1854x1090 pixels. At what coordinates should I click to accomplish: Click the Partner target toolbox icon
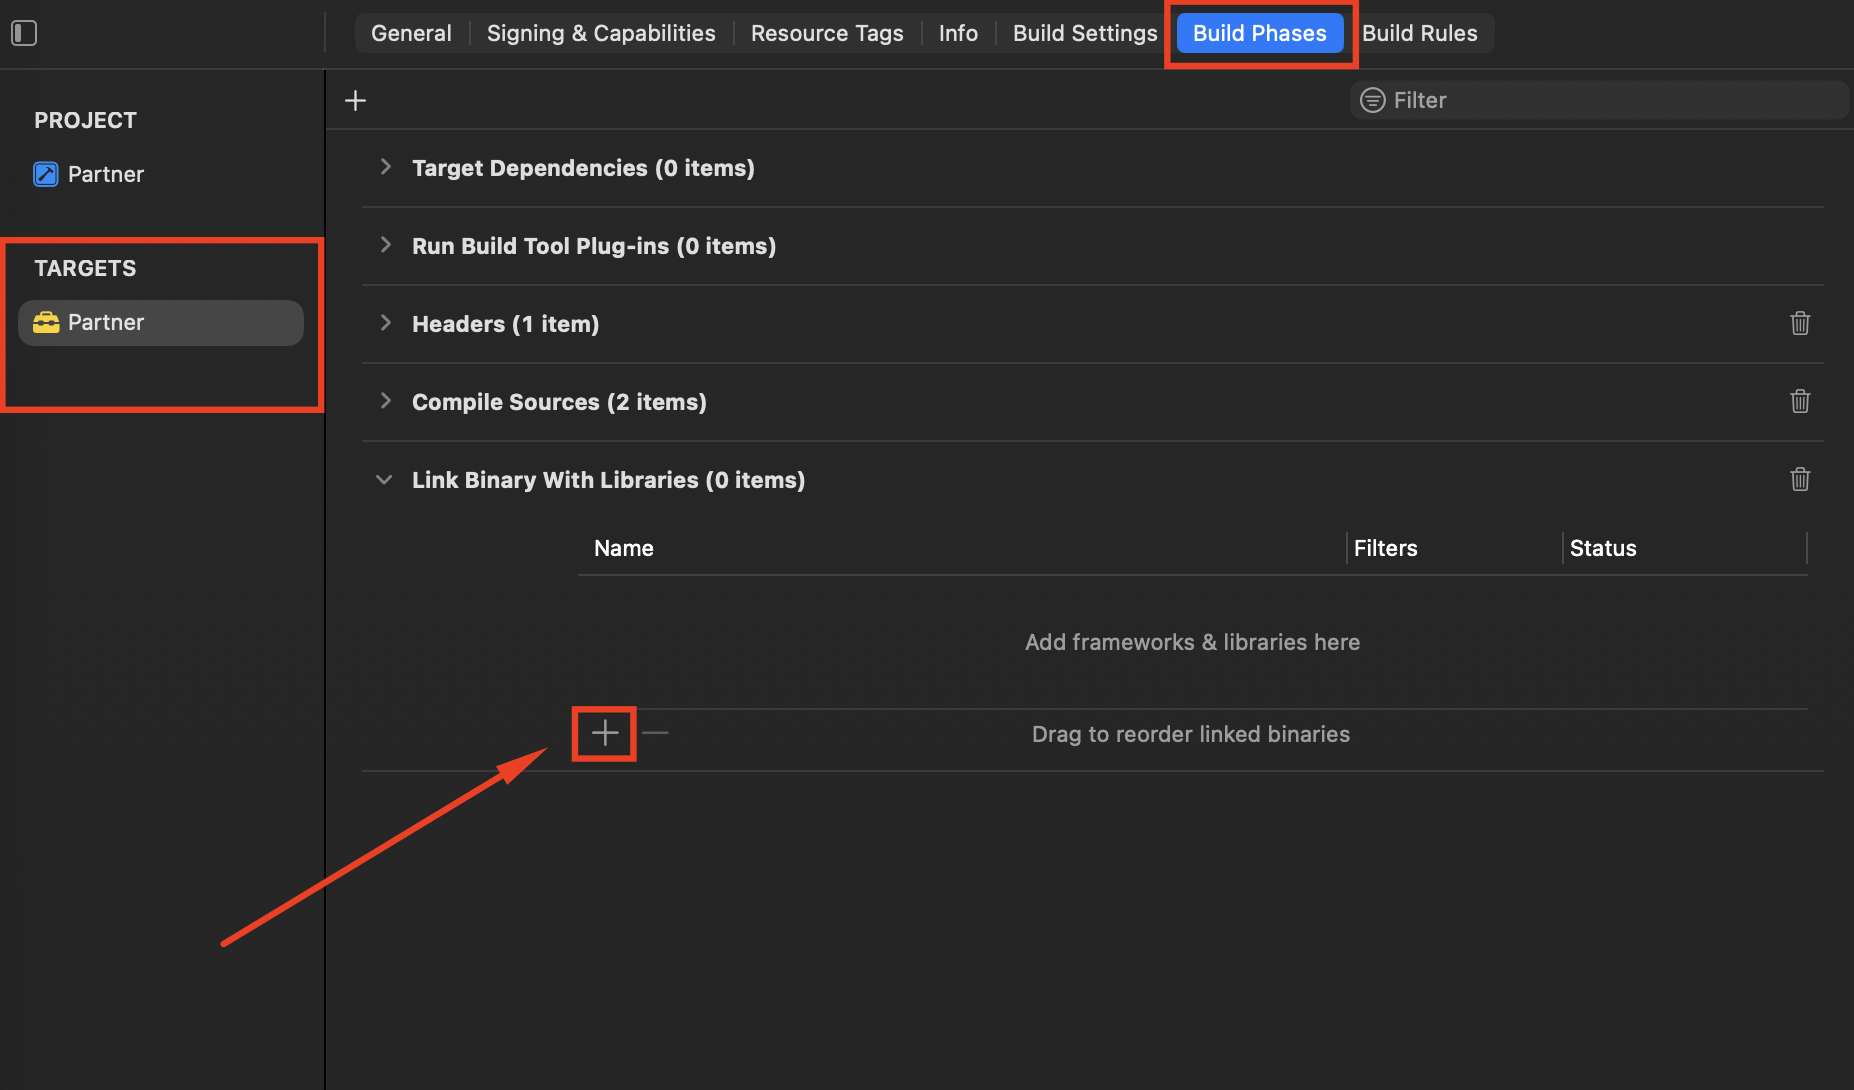tap(46, 322)
